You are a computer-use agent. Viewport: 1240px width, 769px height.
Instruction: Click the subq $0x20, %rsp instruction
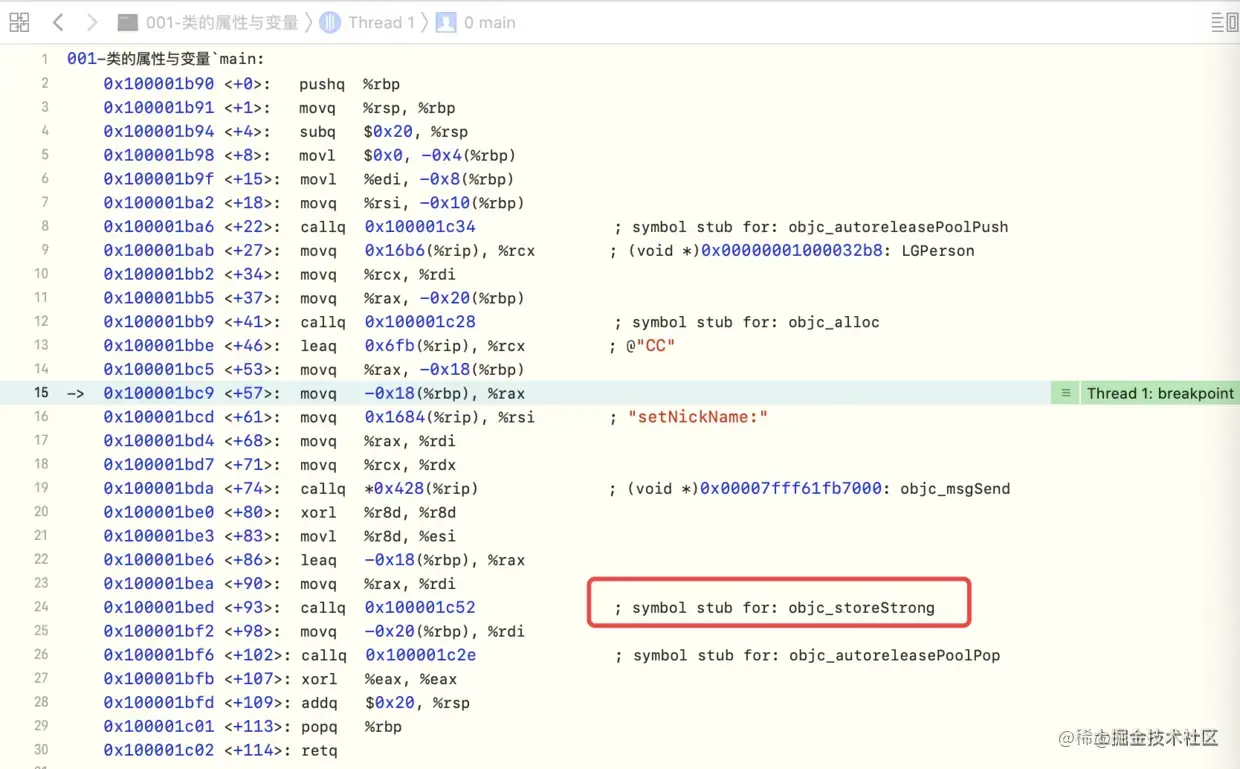(x=383, y=131)
